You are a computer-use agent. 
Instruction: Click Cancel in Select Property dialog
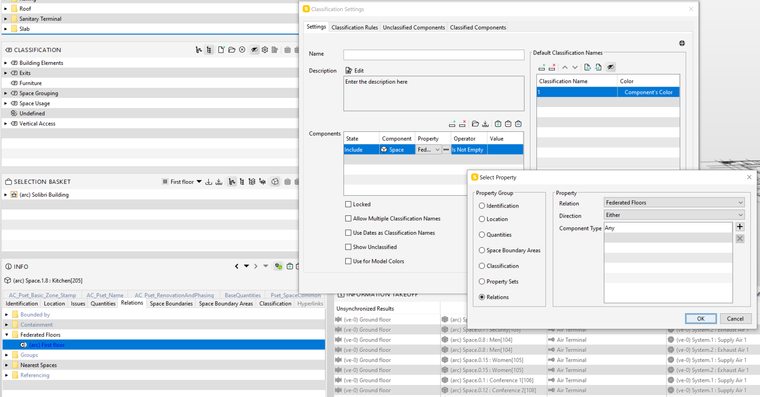coord(735,318)
